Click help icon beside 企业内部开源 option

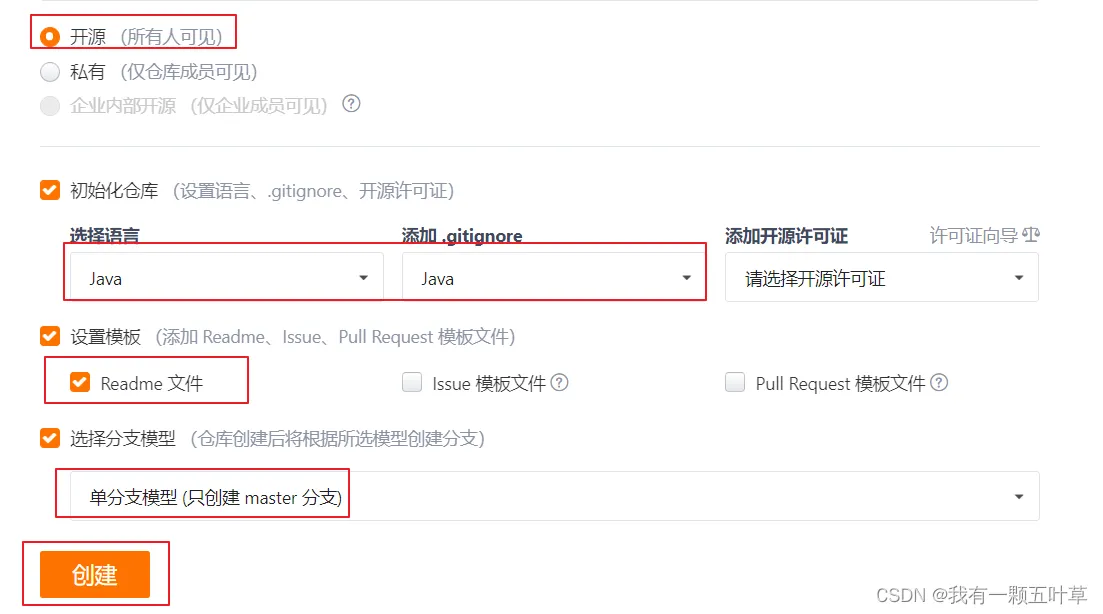point(351,104)
